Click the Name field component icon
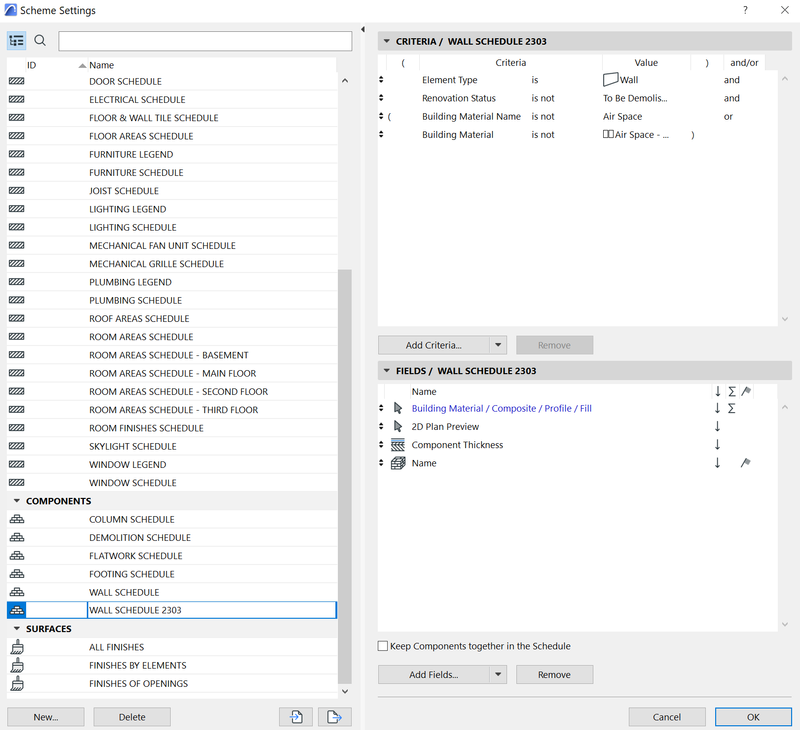Screen dimensions: 800x730 tap(398, 463)
